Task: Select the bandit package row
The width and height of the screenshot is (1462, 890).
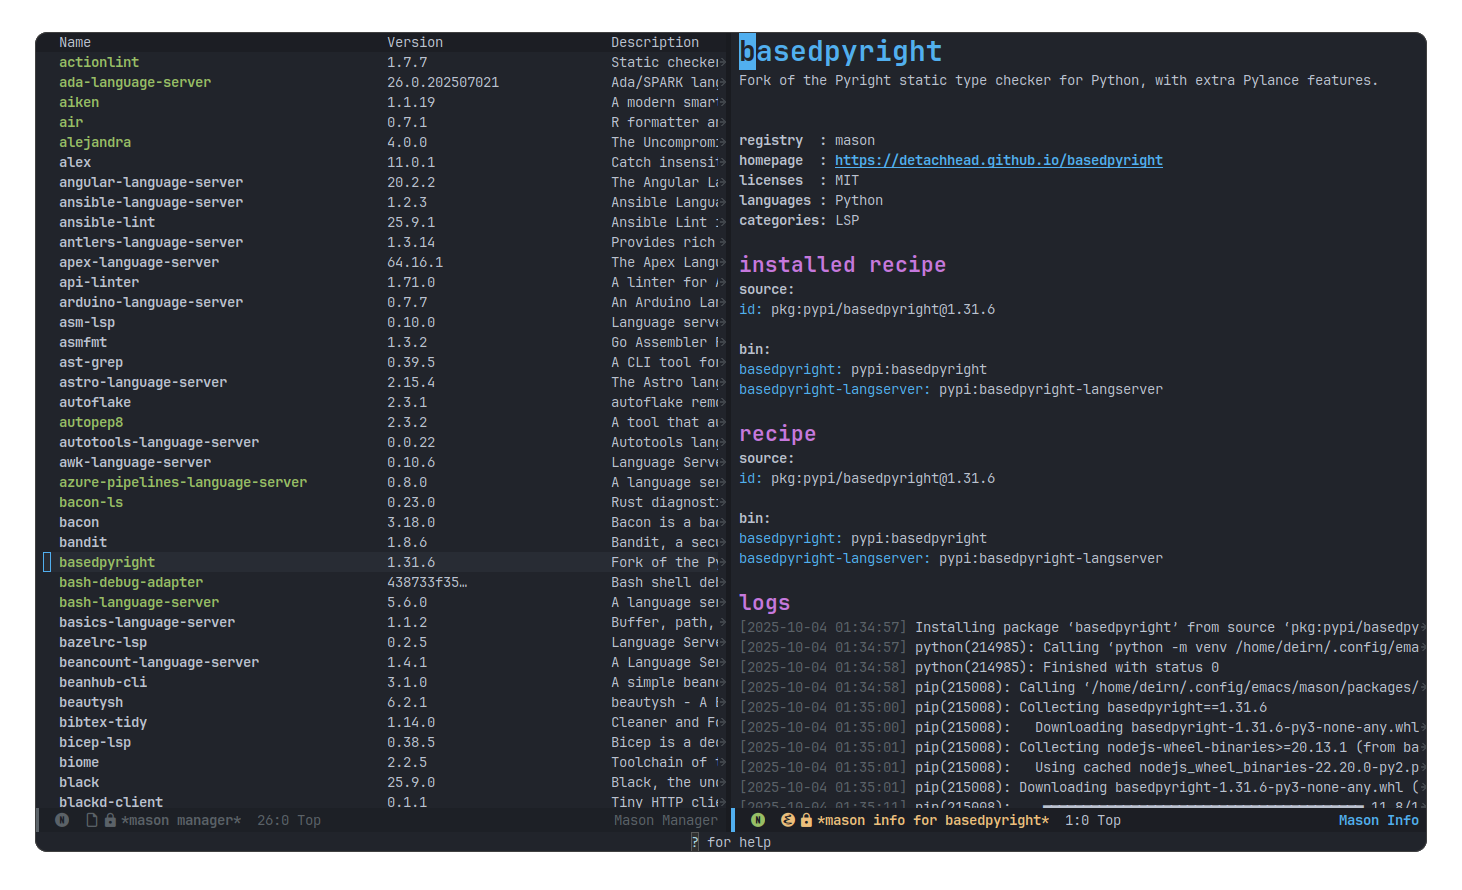Action: tap(384, 542)
